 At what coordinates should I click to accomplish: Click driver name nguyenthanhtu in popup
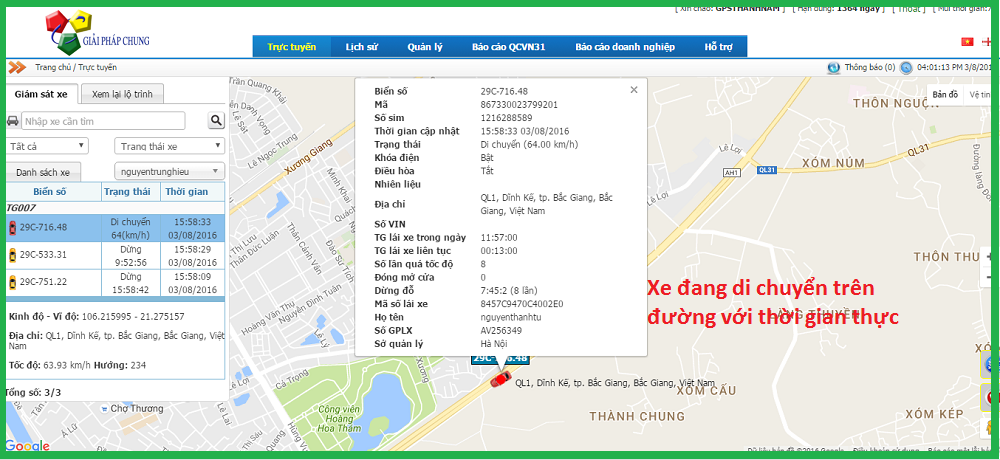[x=511, y=317]
